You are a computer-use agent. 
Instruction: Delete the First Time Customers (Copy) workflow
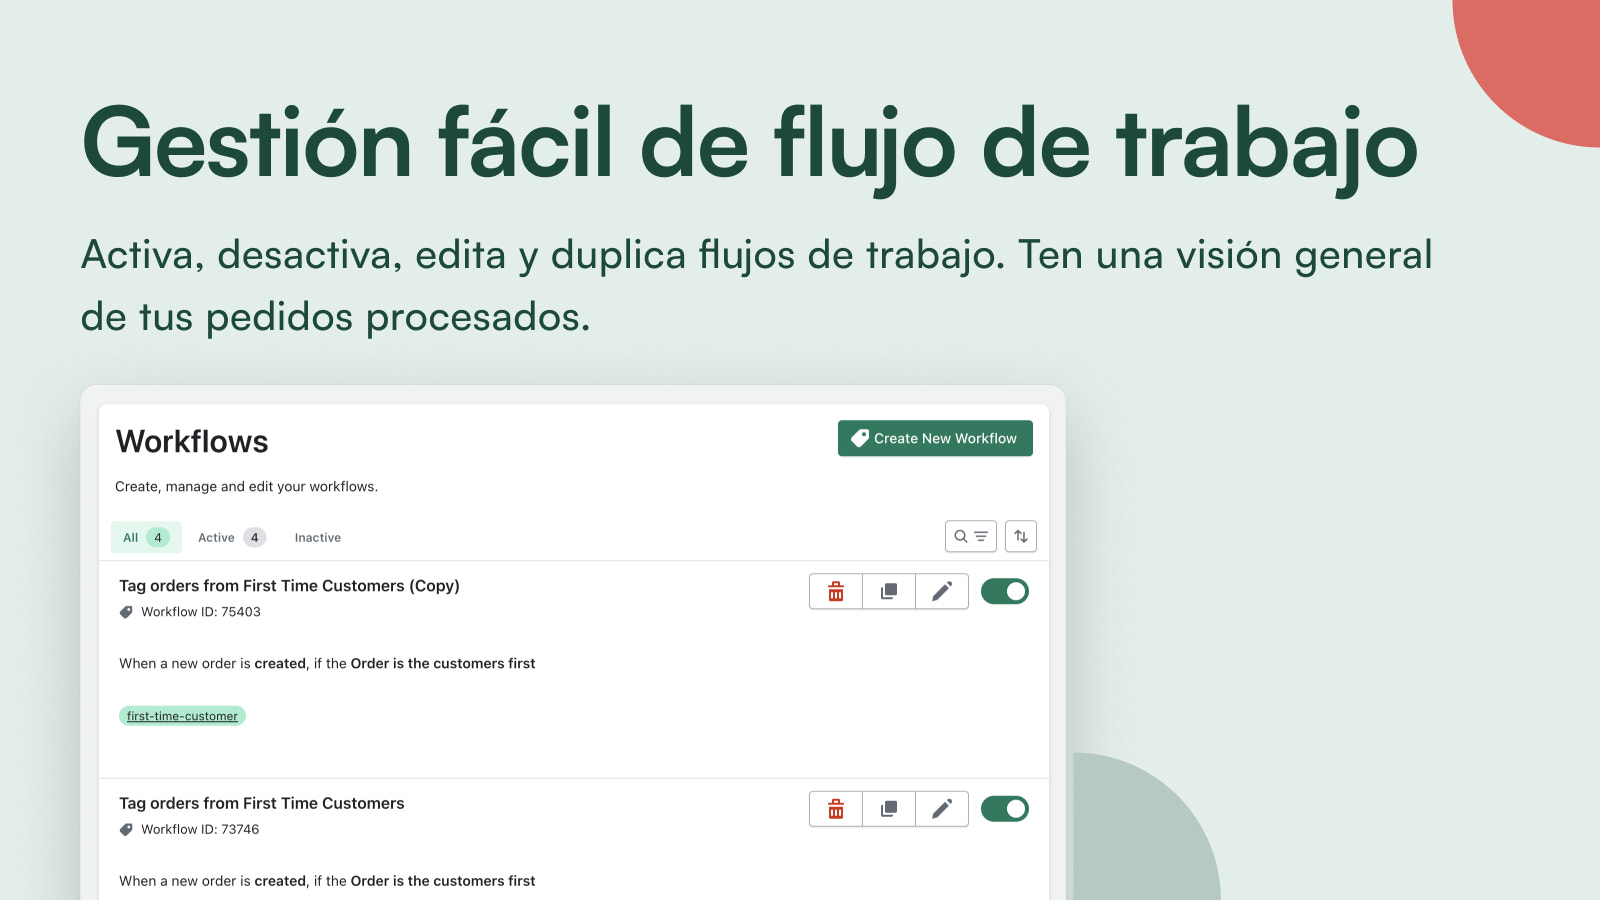pyautogui.click(x=836, y=591)
